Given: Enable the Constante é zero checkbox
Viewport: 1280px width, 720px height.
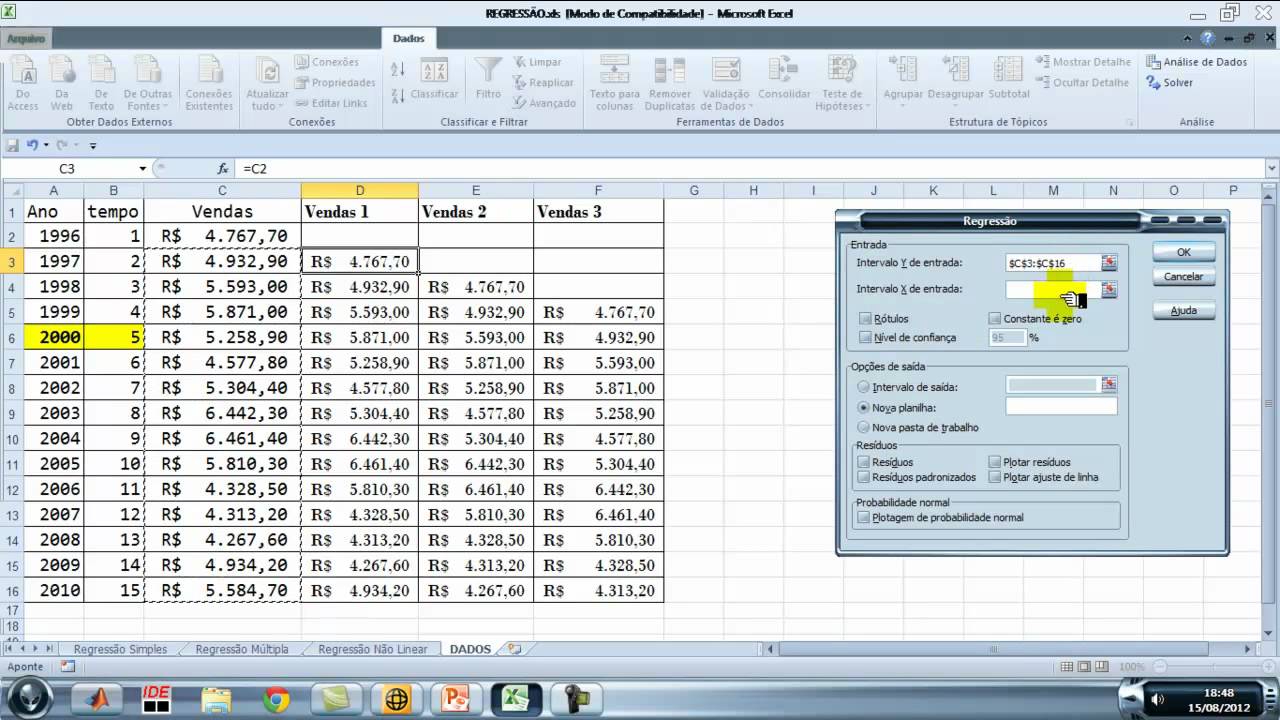Looking at the screenshot, I should tap(995, 318).
